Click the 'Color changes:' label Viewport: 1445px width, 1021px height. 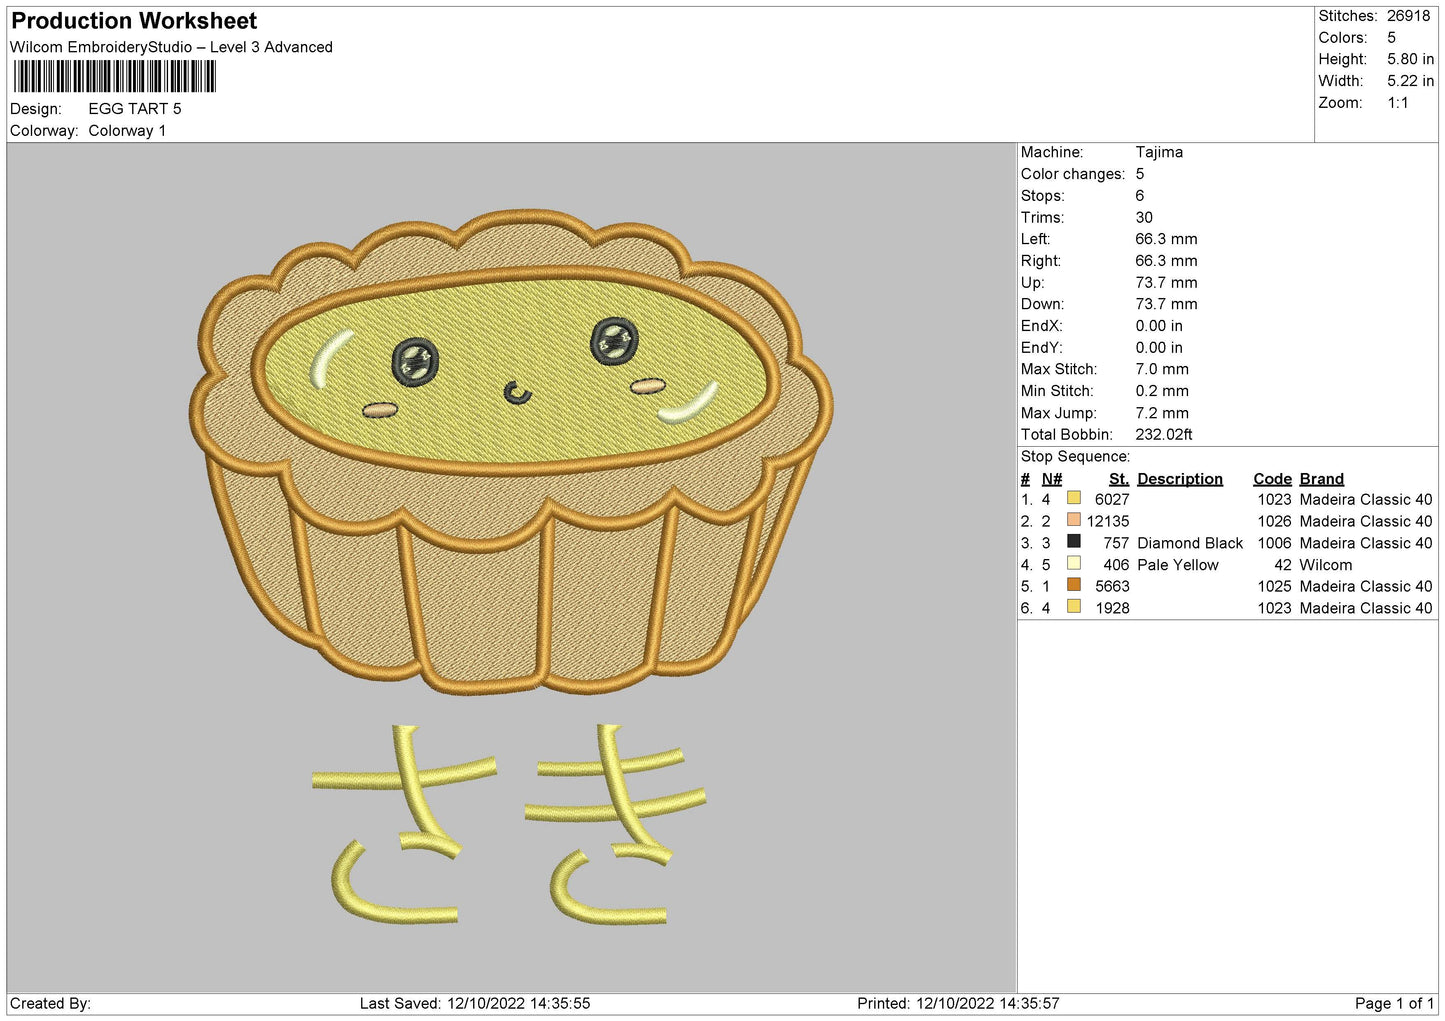[x=1073, y=174]
